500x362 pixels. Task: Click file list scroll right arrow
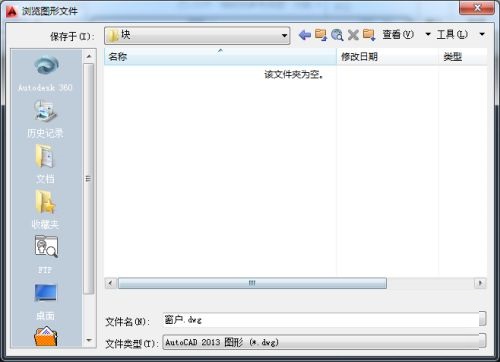480,283
